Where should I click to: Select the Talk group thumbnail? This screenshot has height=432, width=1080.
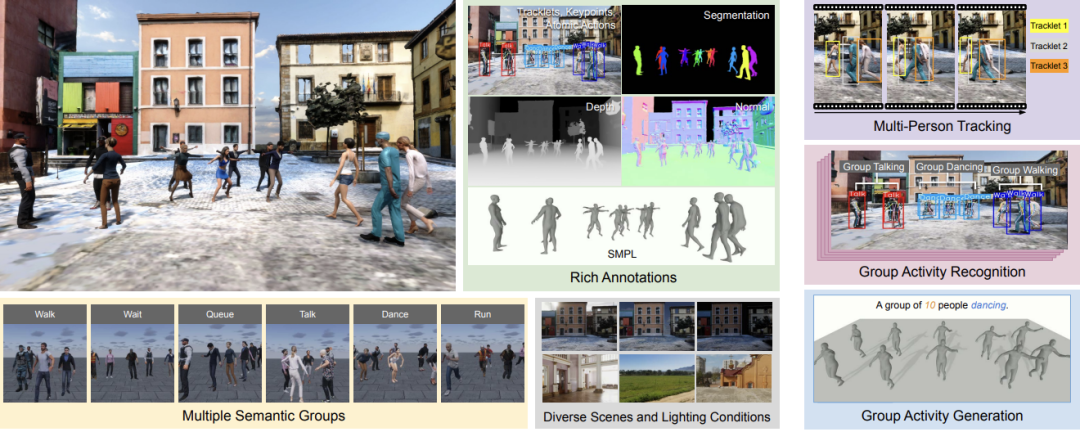307,353
